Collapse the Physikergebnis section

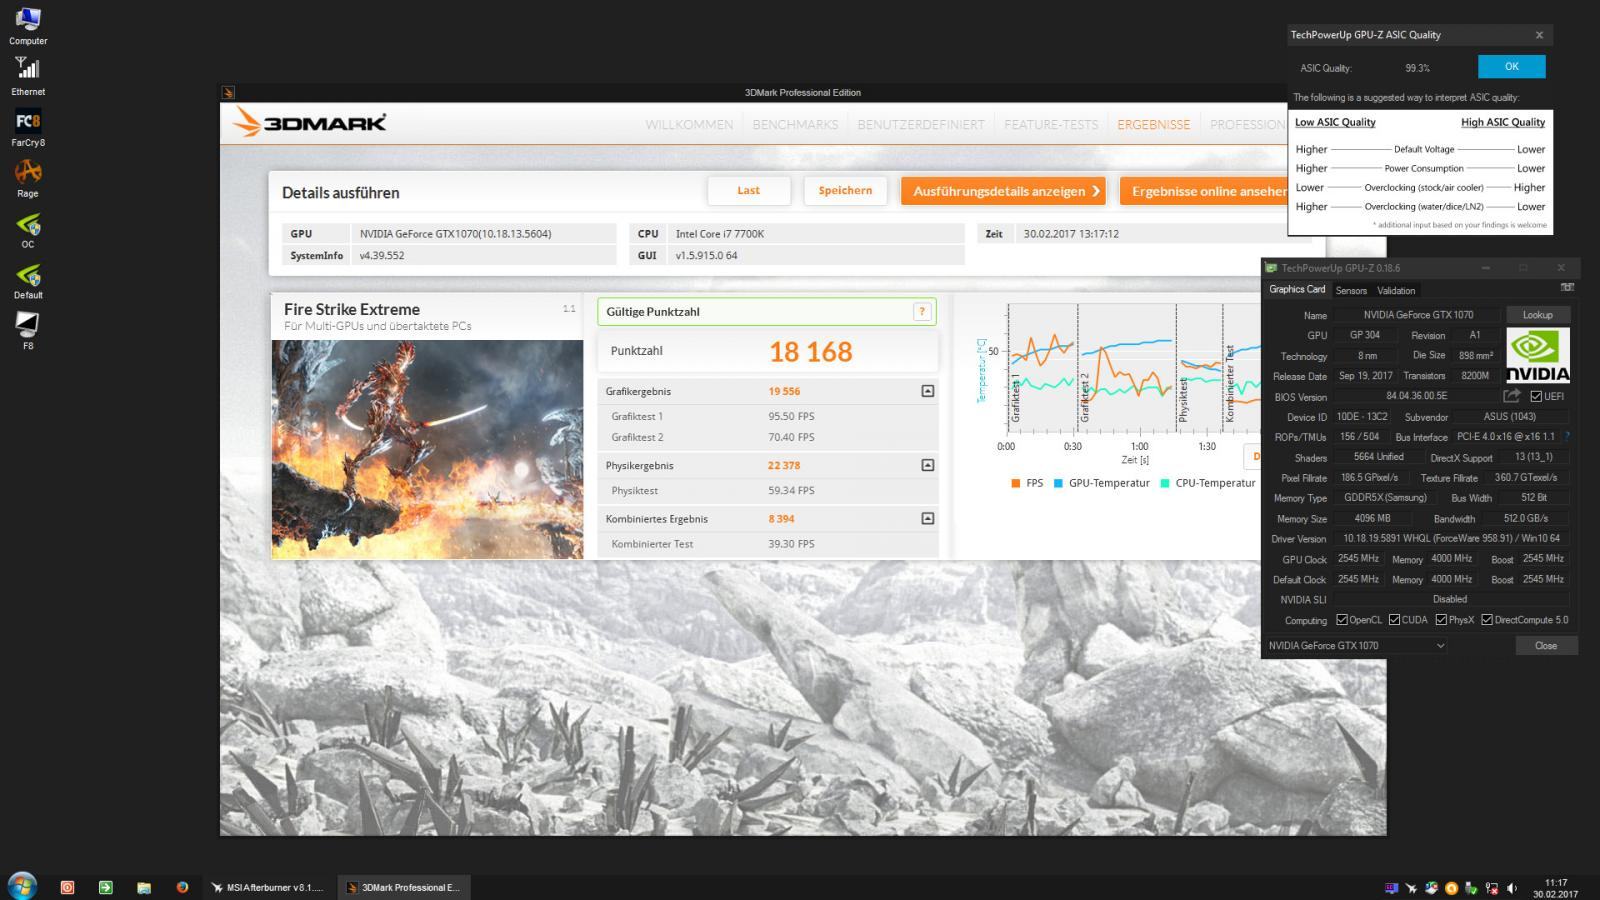[928, 465]
